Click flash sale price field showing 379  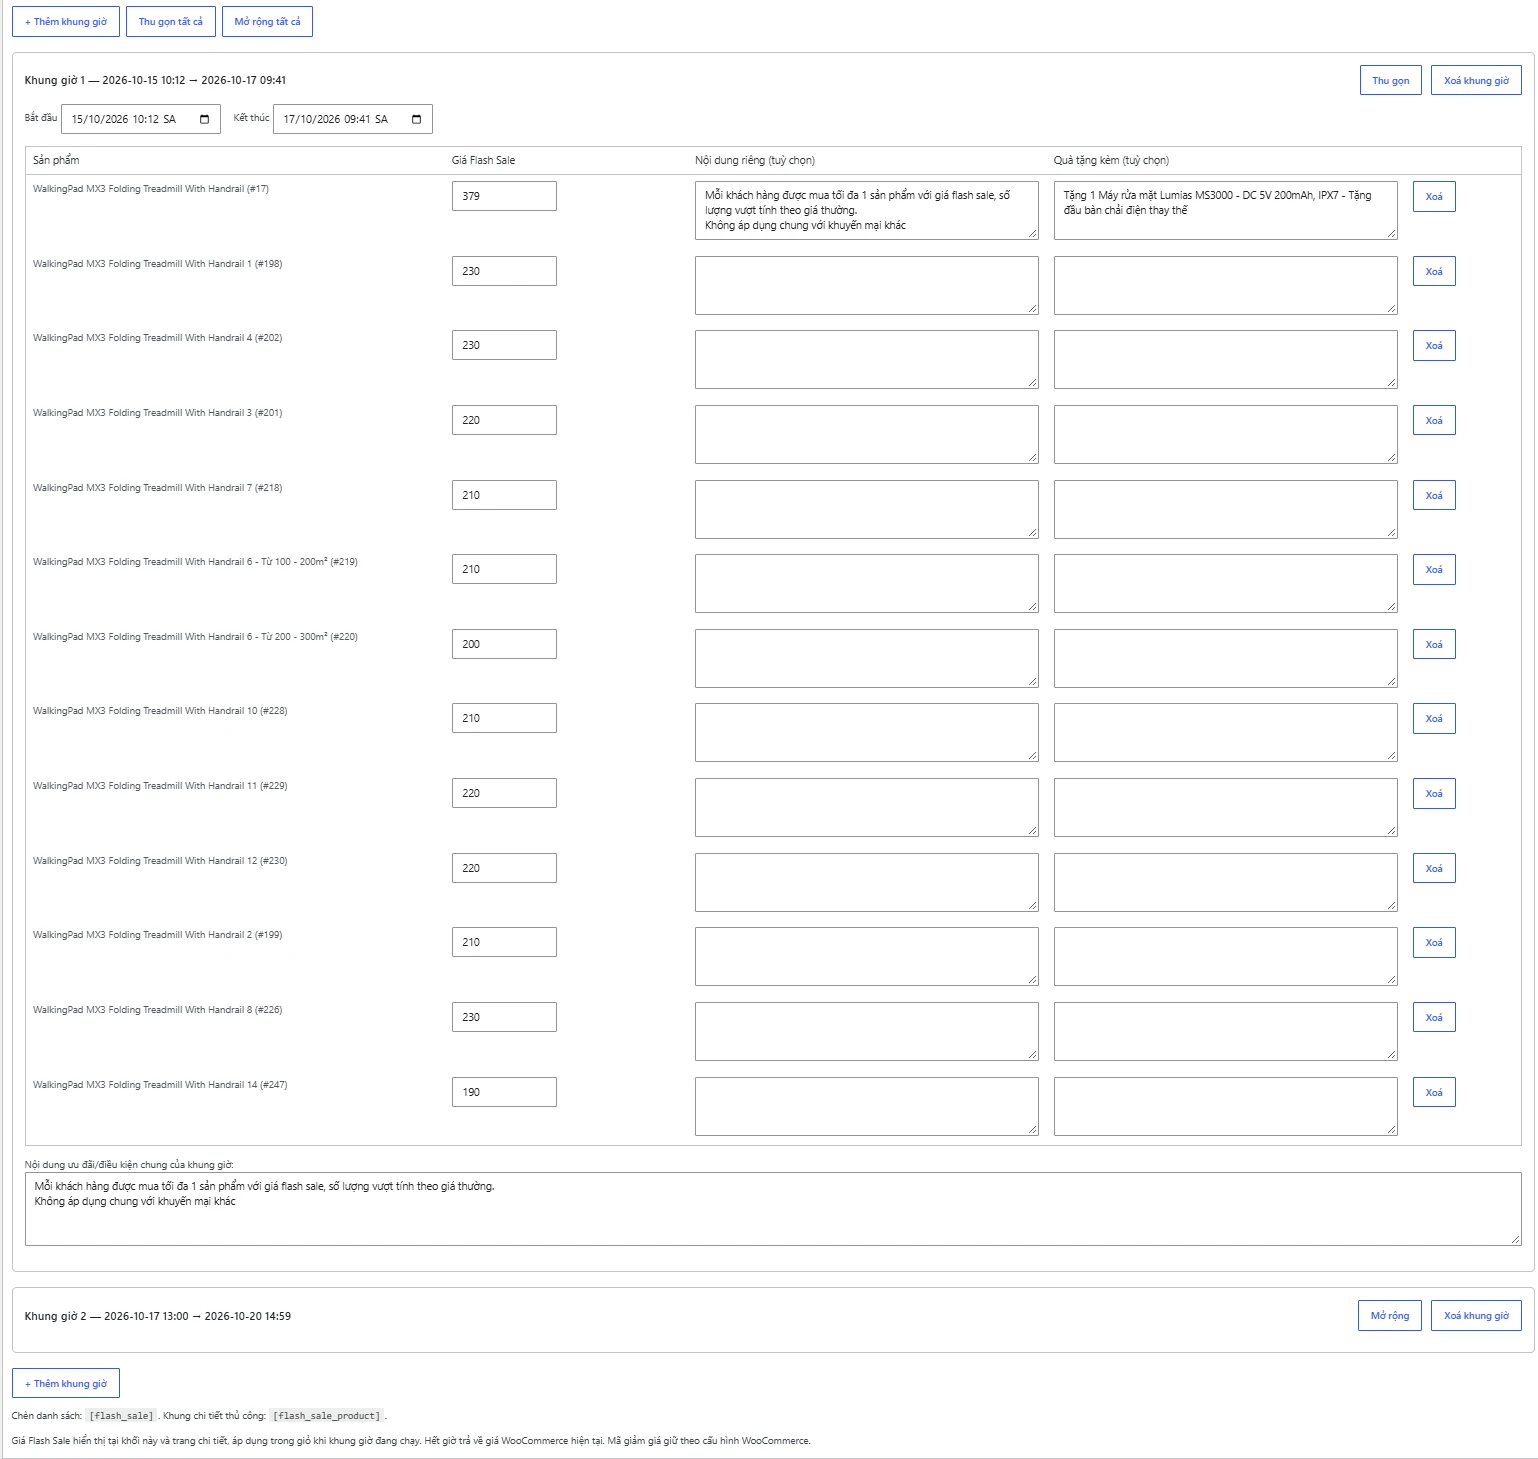point(504,196)
